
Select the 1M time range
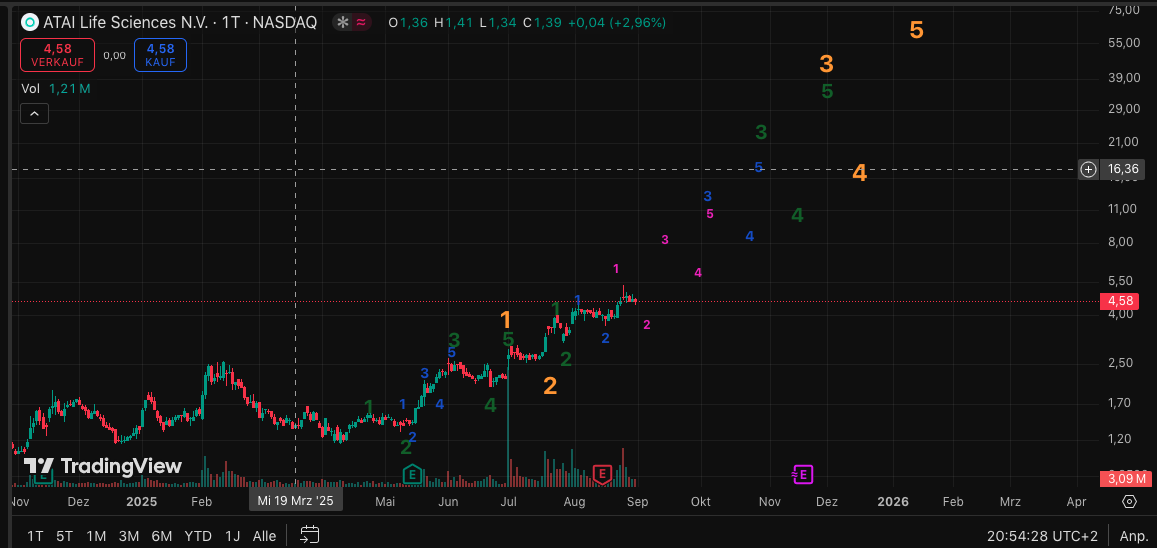pyautogui.click(x=96, y=536)
